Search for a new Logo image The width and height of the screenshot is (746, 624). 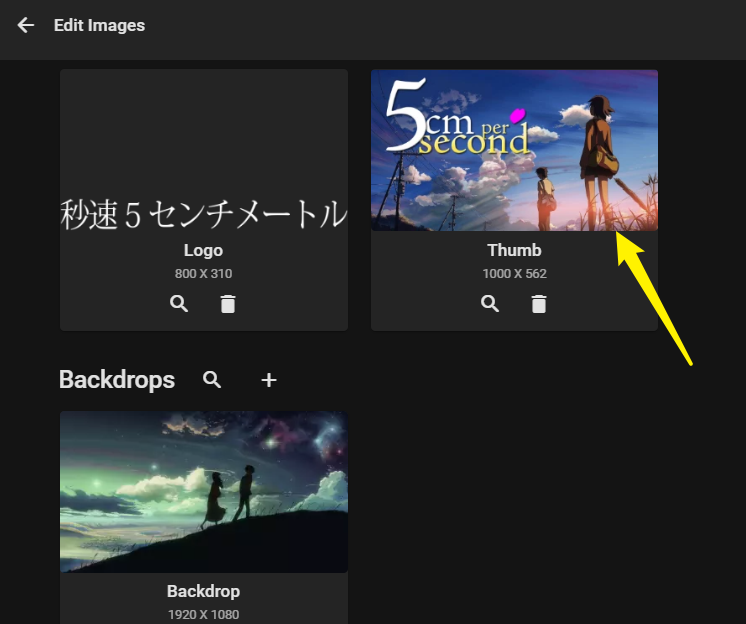179,303
